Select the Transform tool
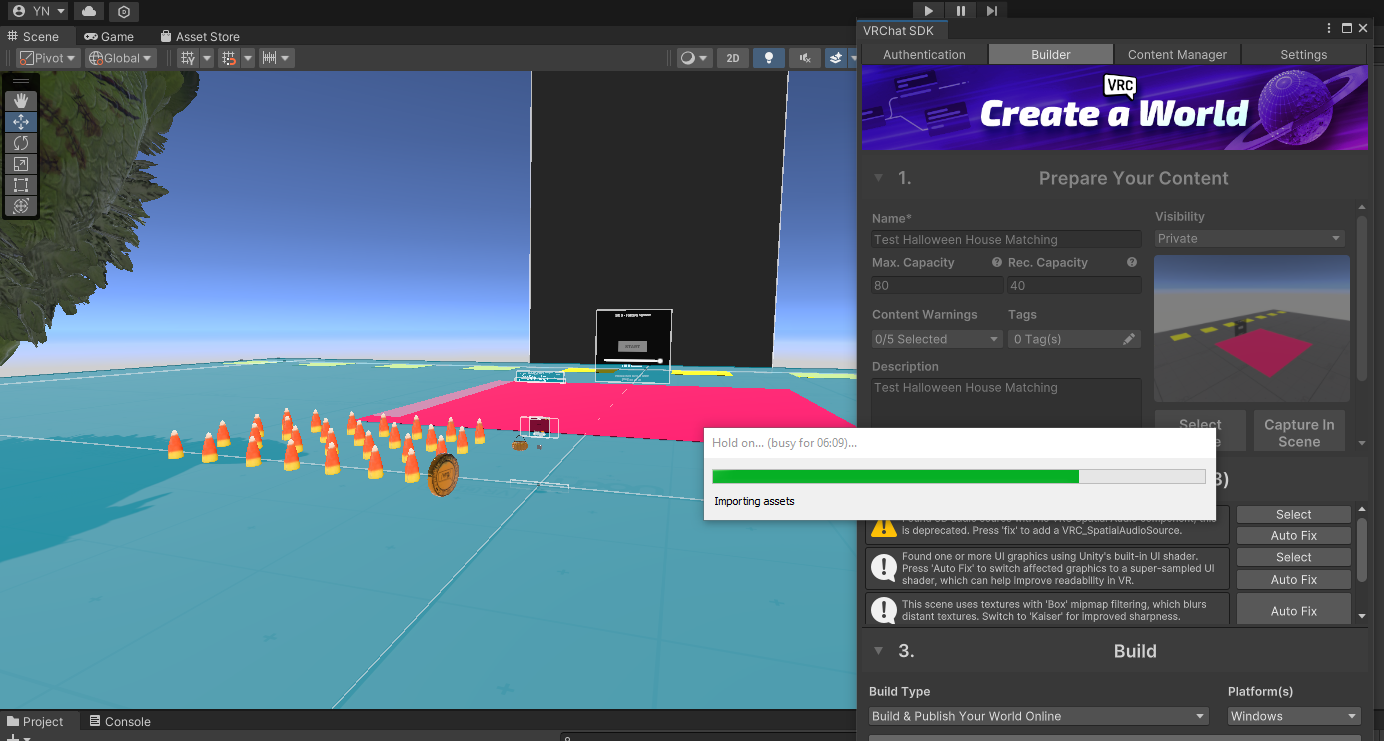The width and height of the screenshot is (1384, 741). click(21, 205)
